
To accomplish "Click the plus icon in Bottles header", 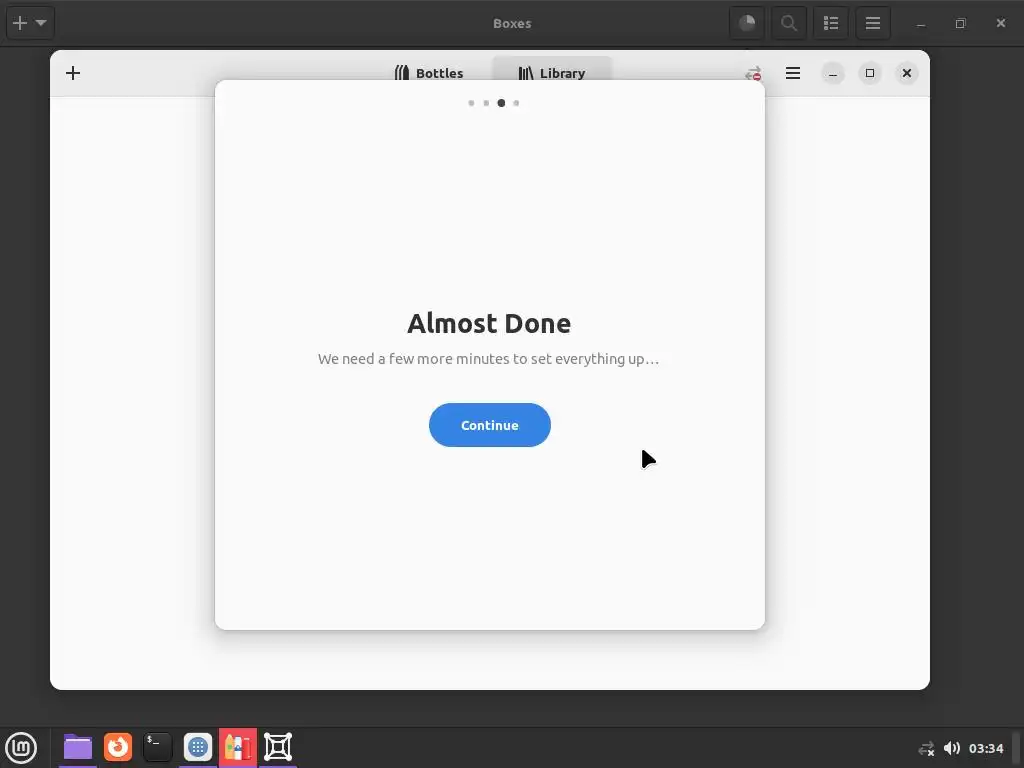I will tap(73, 72).
